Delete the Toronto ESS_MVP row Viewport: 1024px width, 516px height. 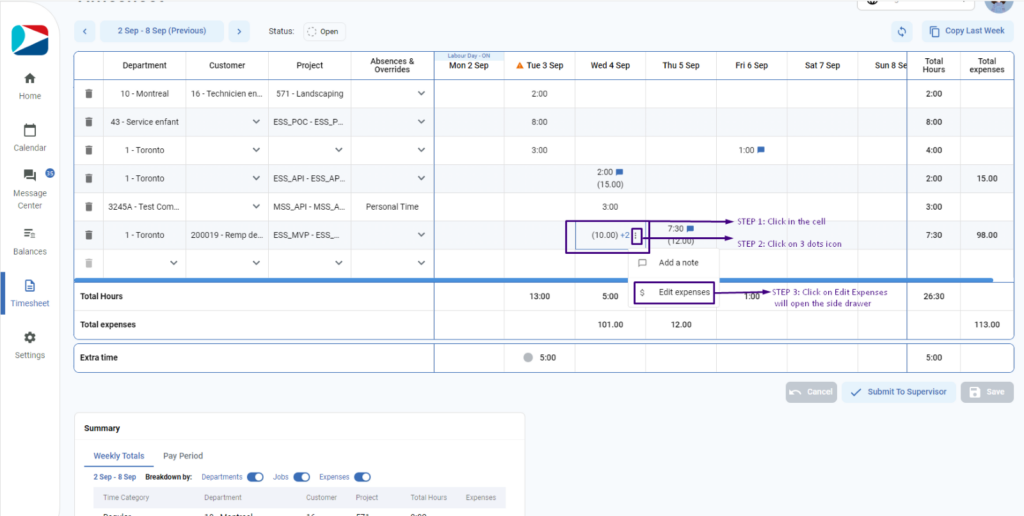pyautogui.click(x=89, y=234)
